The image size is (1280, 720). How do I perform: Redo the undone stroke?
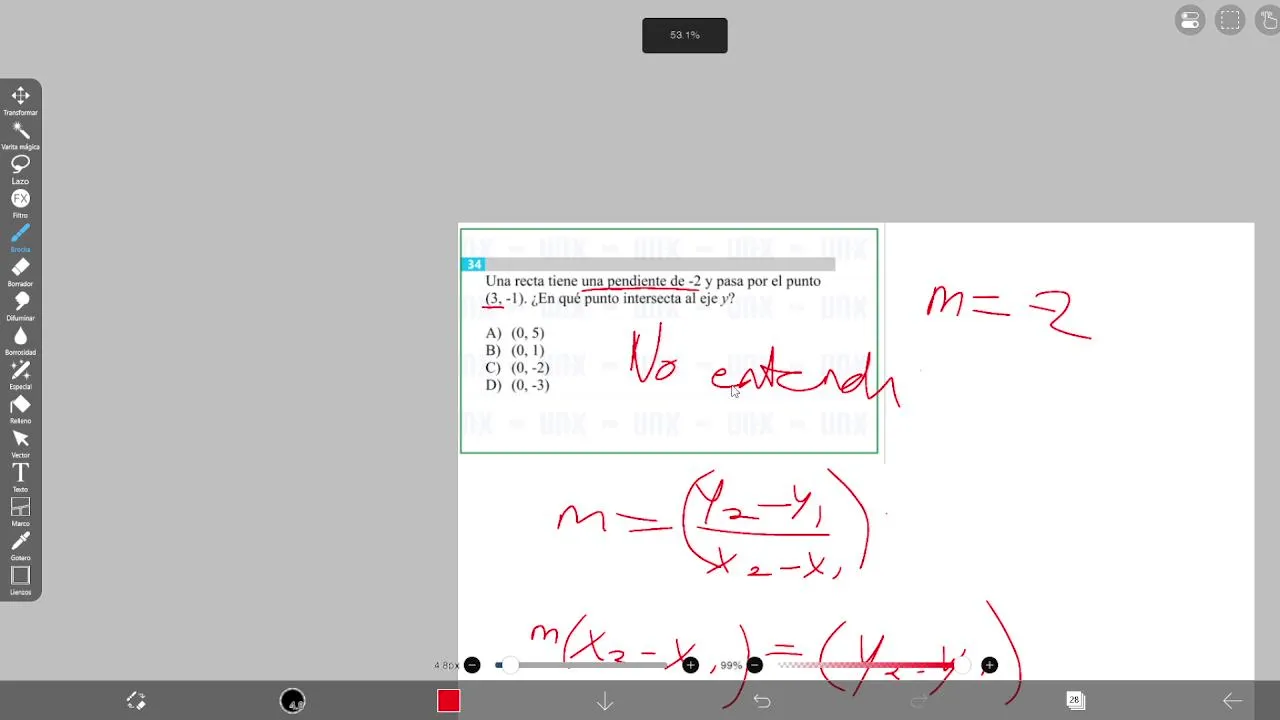tap(919, 701)
